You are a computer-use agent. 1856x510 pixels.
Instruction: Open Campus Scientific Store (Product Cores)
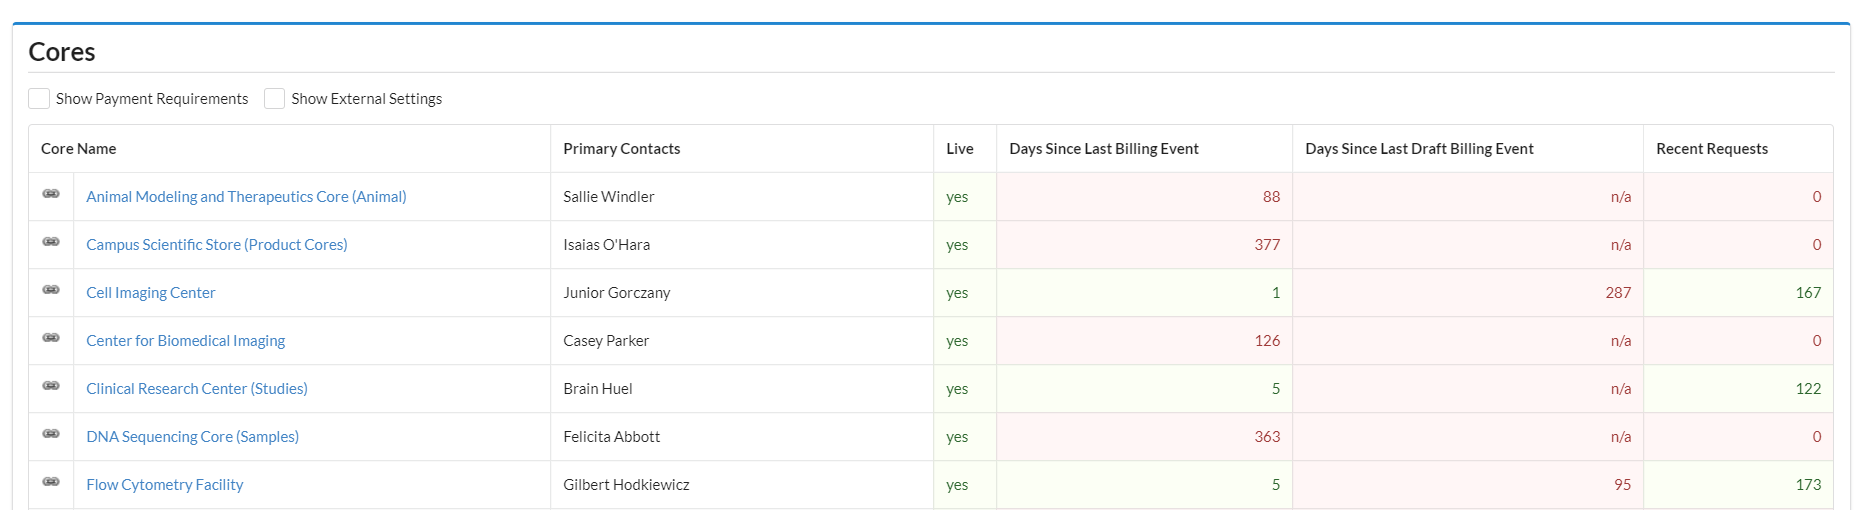pos(216,245)
